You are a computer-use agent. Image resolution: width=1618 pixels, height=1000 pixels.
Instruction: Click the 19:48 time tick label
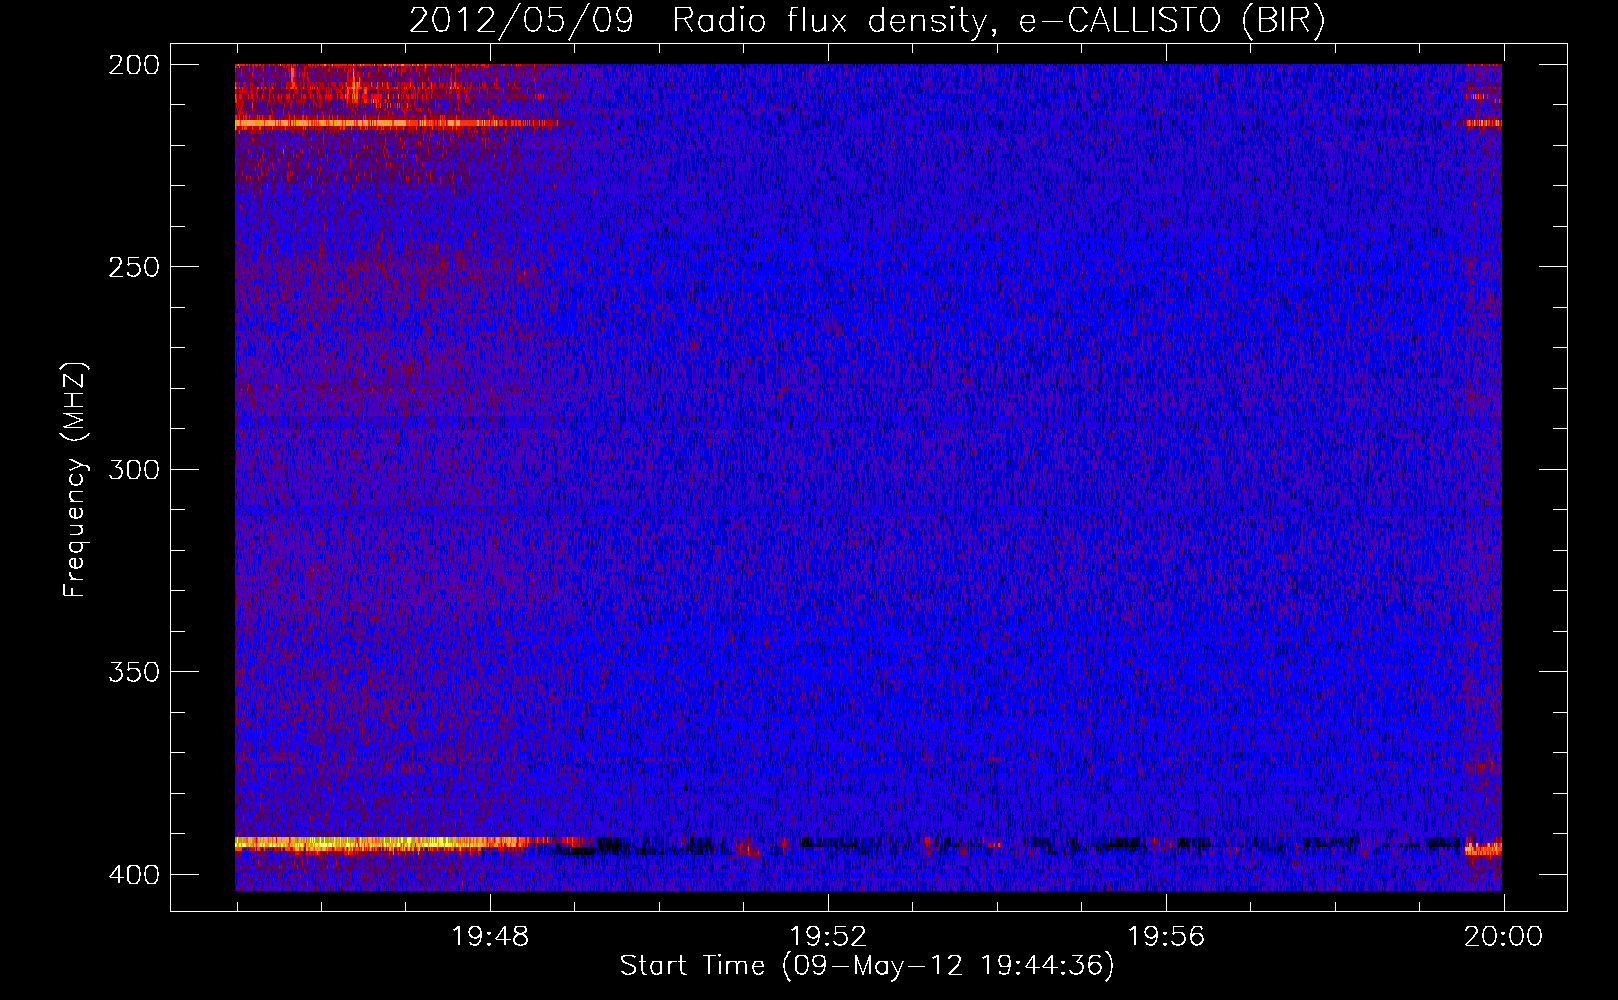[x=490, y=937]
